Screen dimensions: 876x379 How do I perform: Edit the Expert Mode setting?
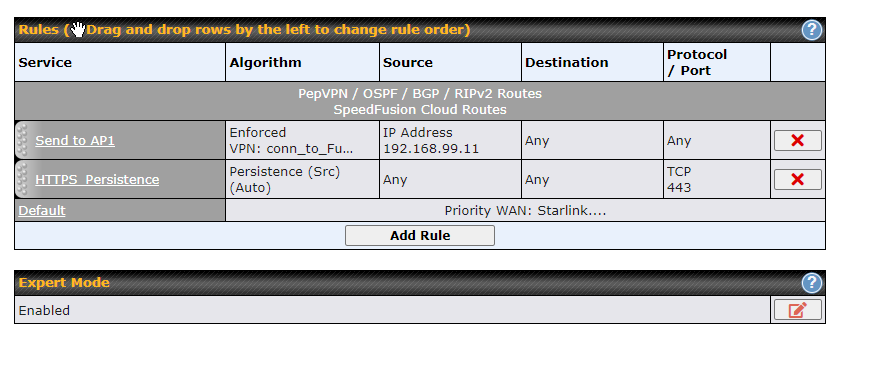click(797, 310)
